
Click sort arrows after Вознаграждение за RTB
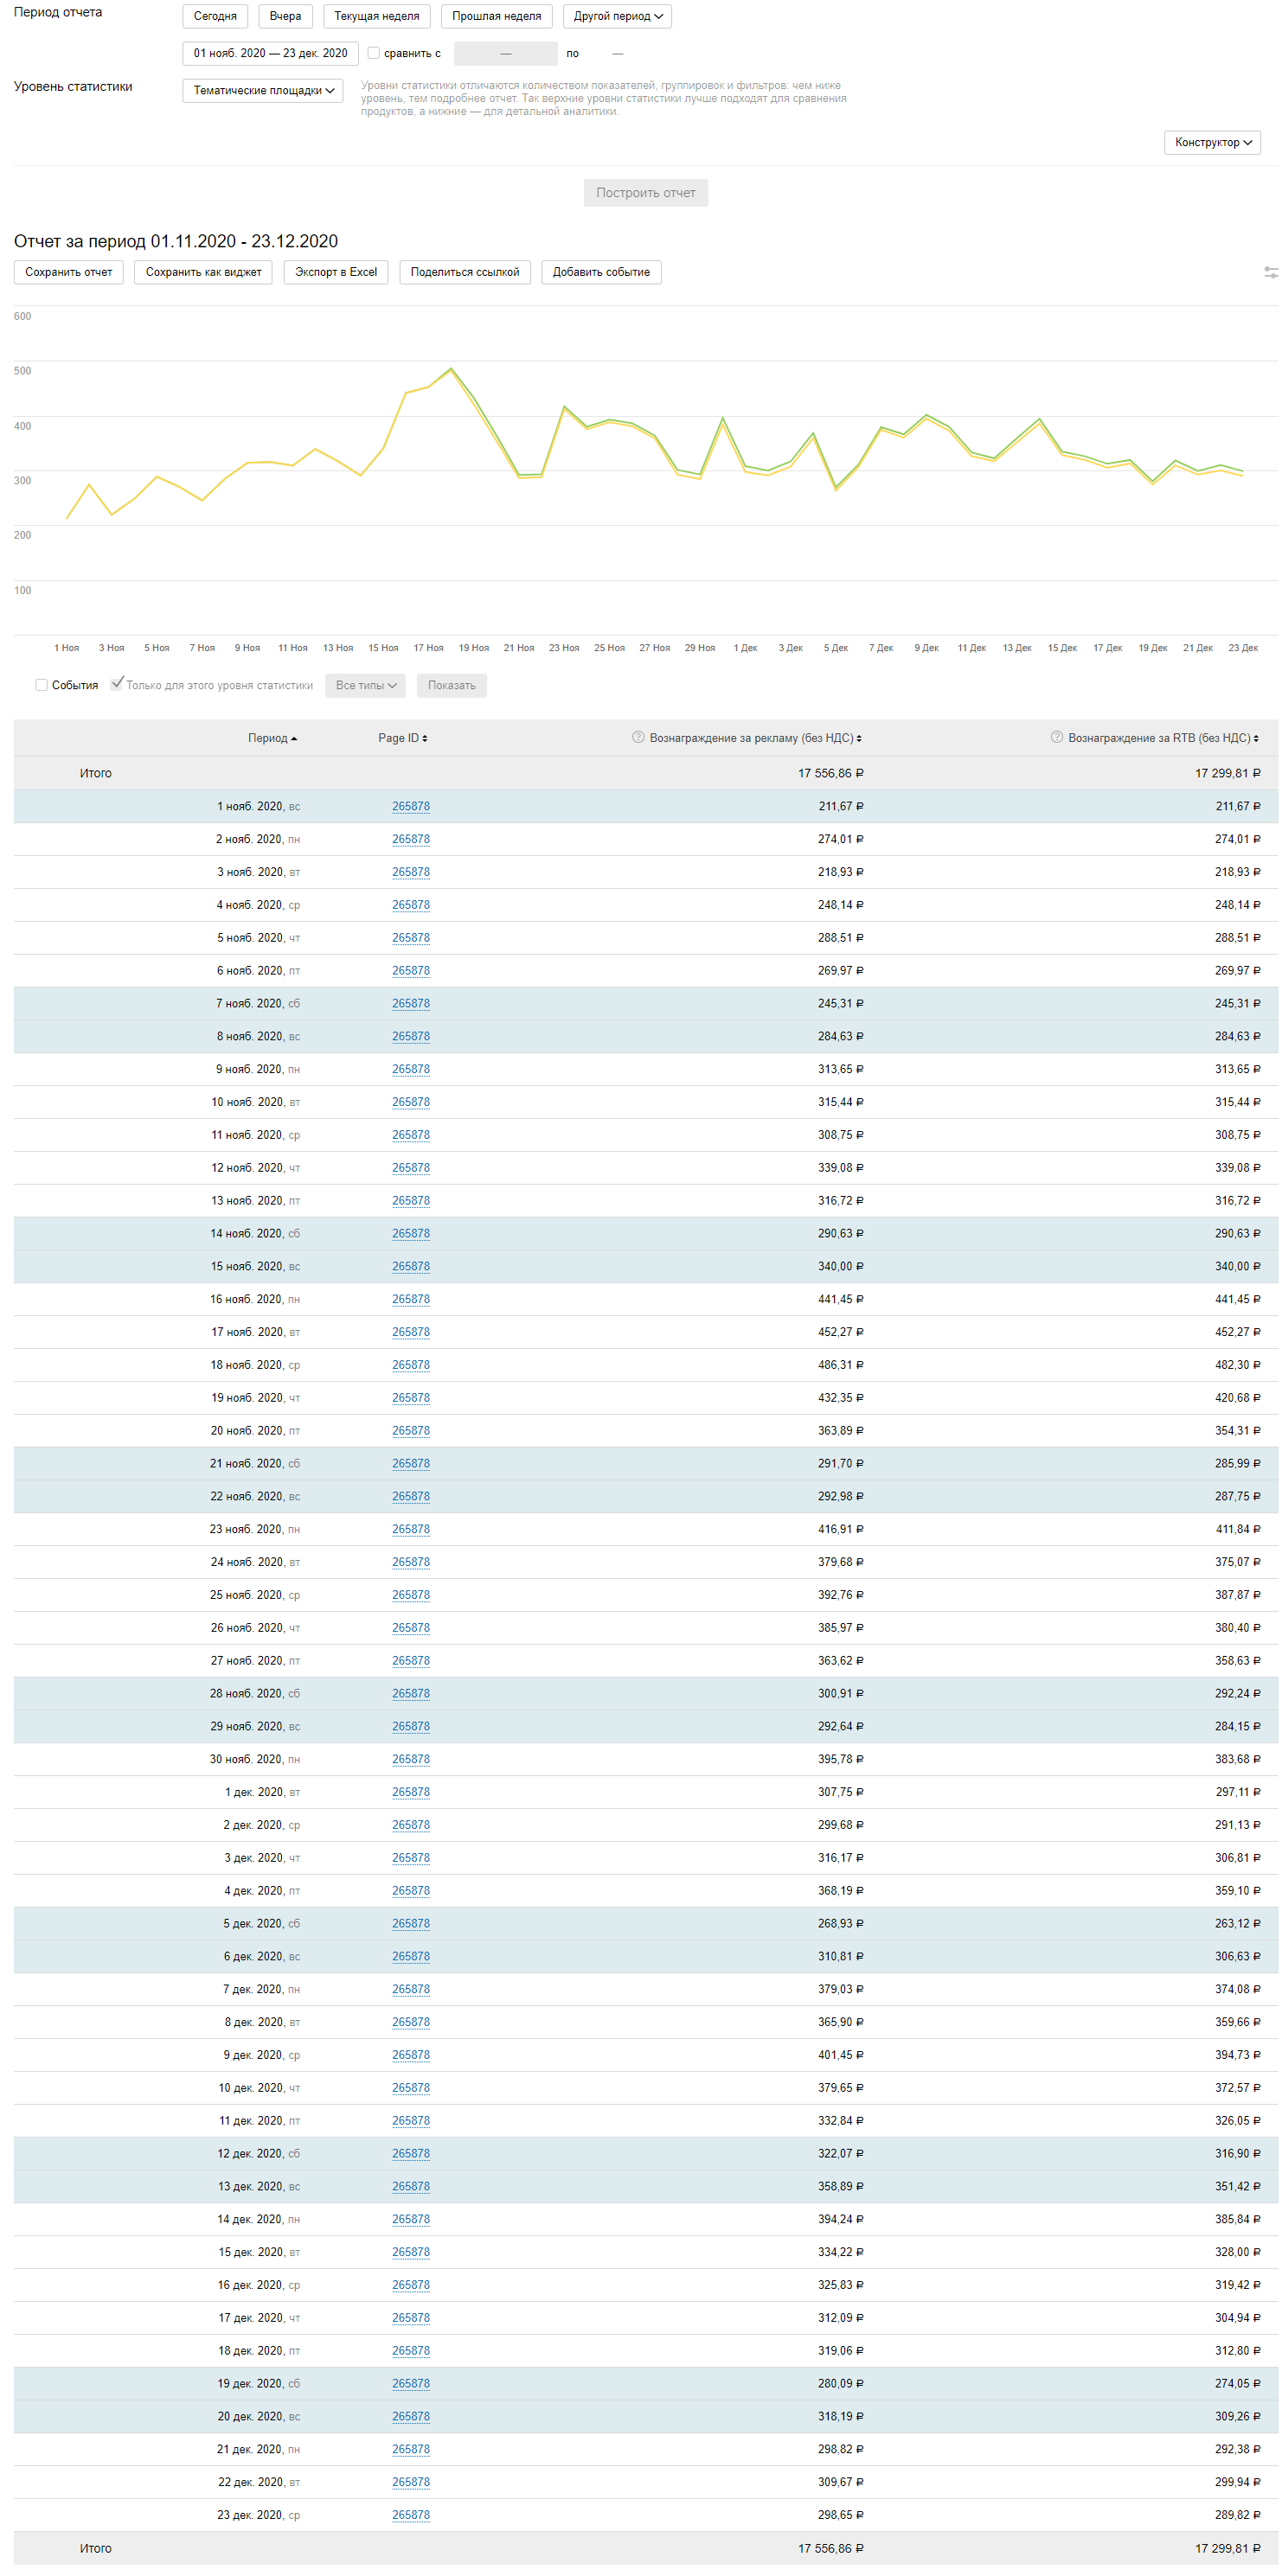1256,739
